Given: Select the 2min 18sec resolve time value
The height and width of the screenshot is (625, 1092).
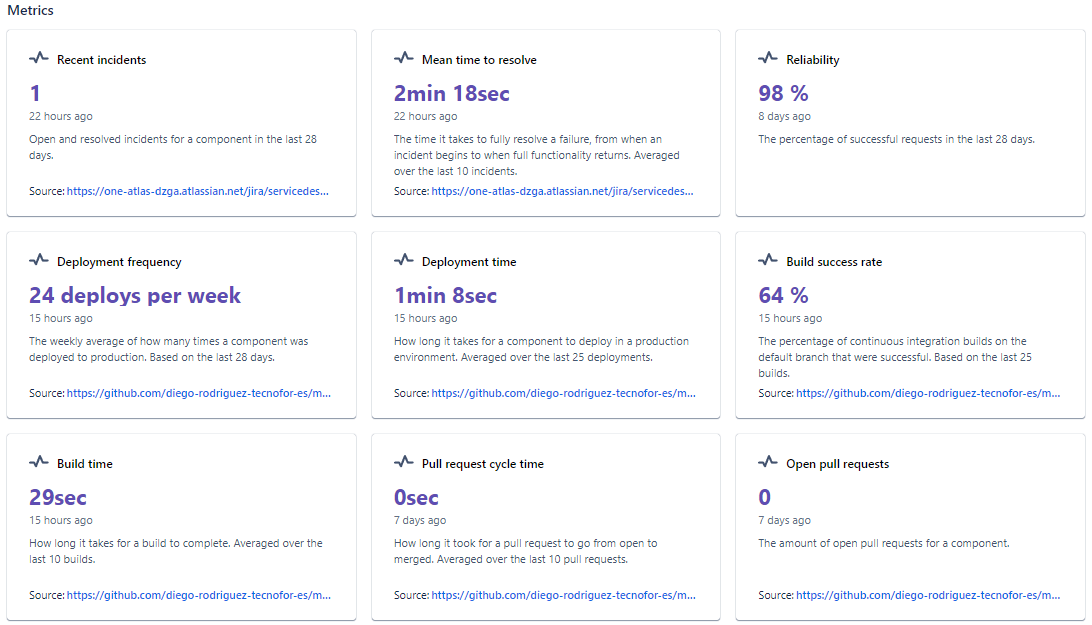Looking at the screenshot, I should (x=451, y=93).
